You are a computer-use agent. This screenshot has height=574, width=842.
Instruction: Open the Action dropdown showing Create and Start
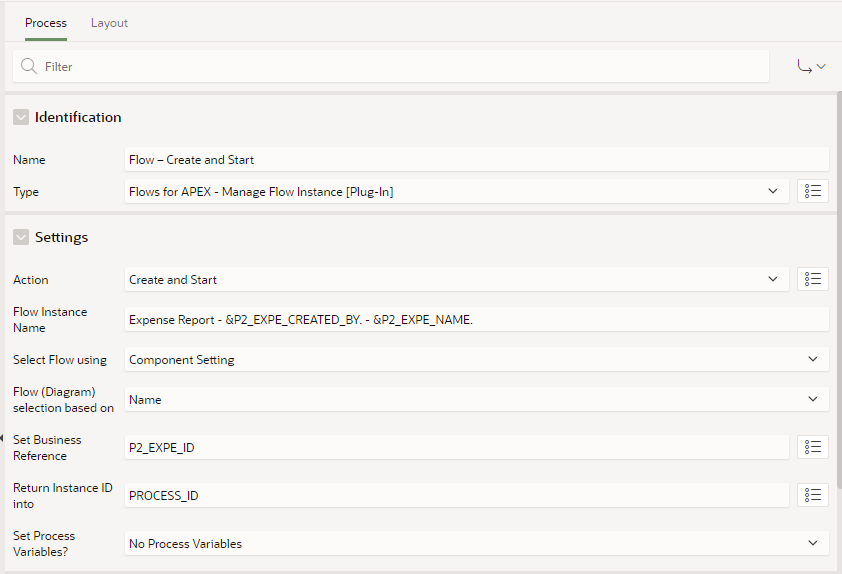(x=456, y=279)
